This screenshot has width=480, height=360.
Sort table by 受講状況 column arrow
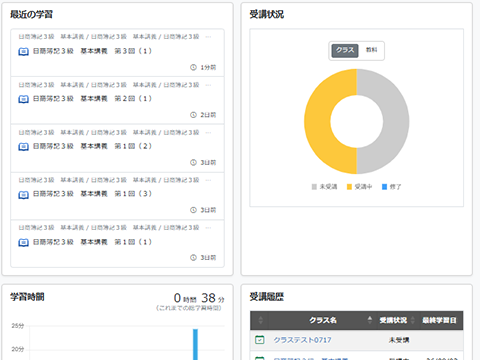[x=413, y=320]
